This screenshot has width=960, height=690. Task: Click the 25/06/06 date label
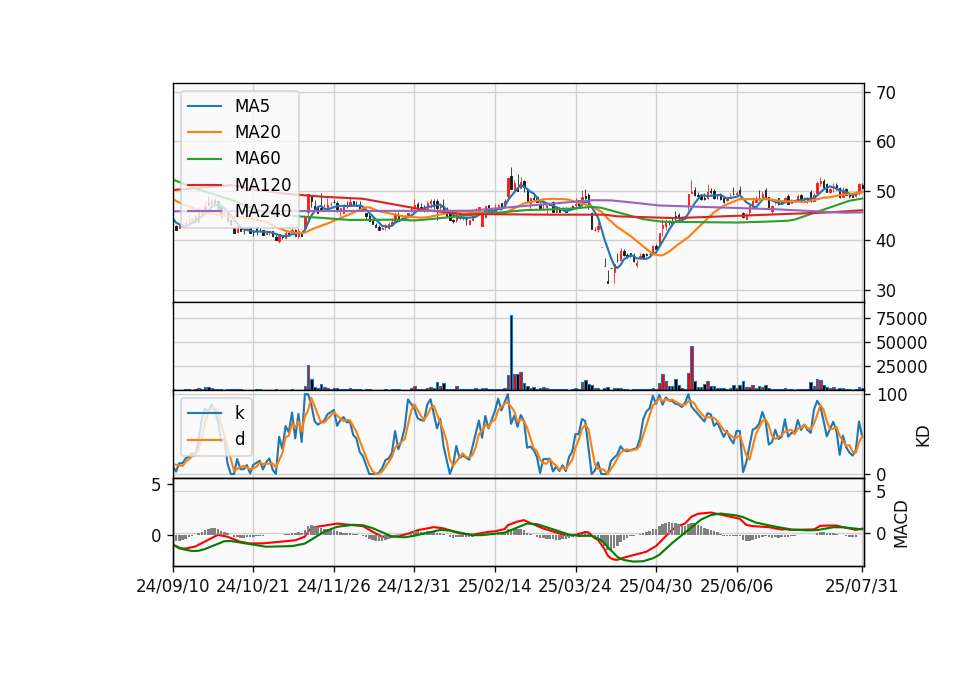pyautogui.click(x=737, y=586)
